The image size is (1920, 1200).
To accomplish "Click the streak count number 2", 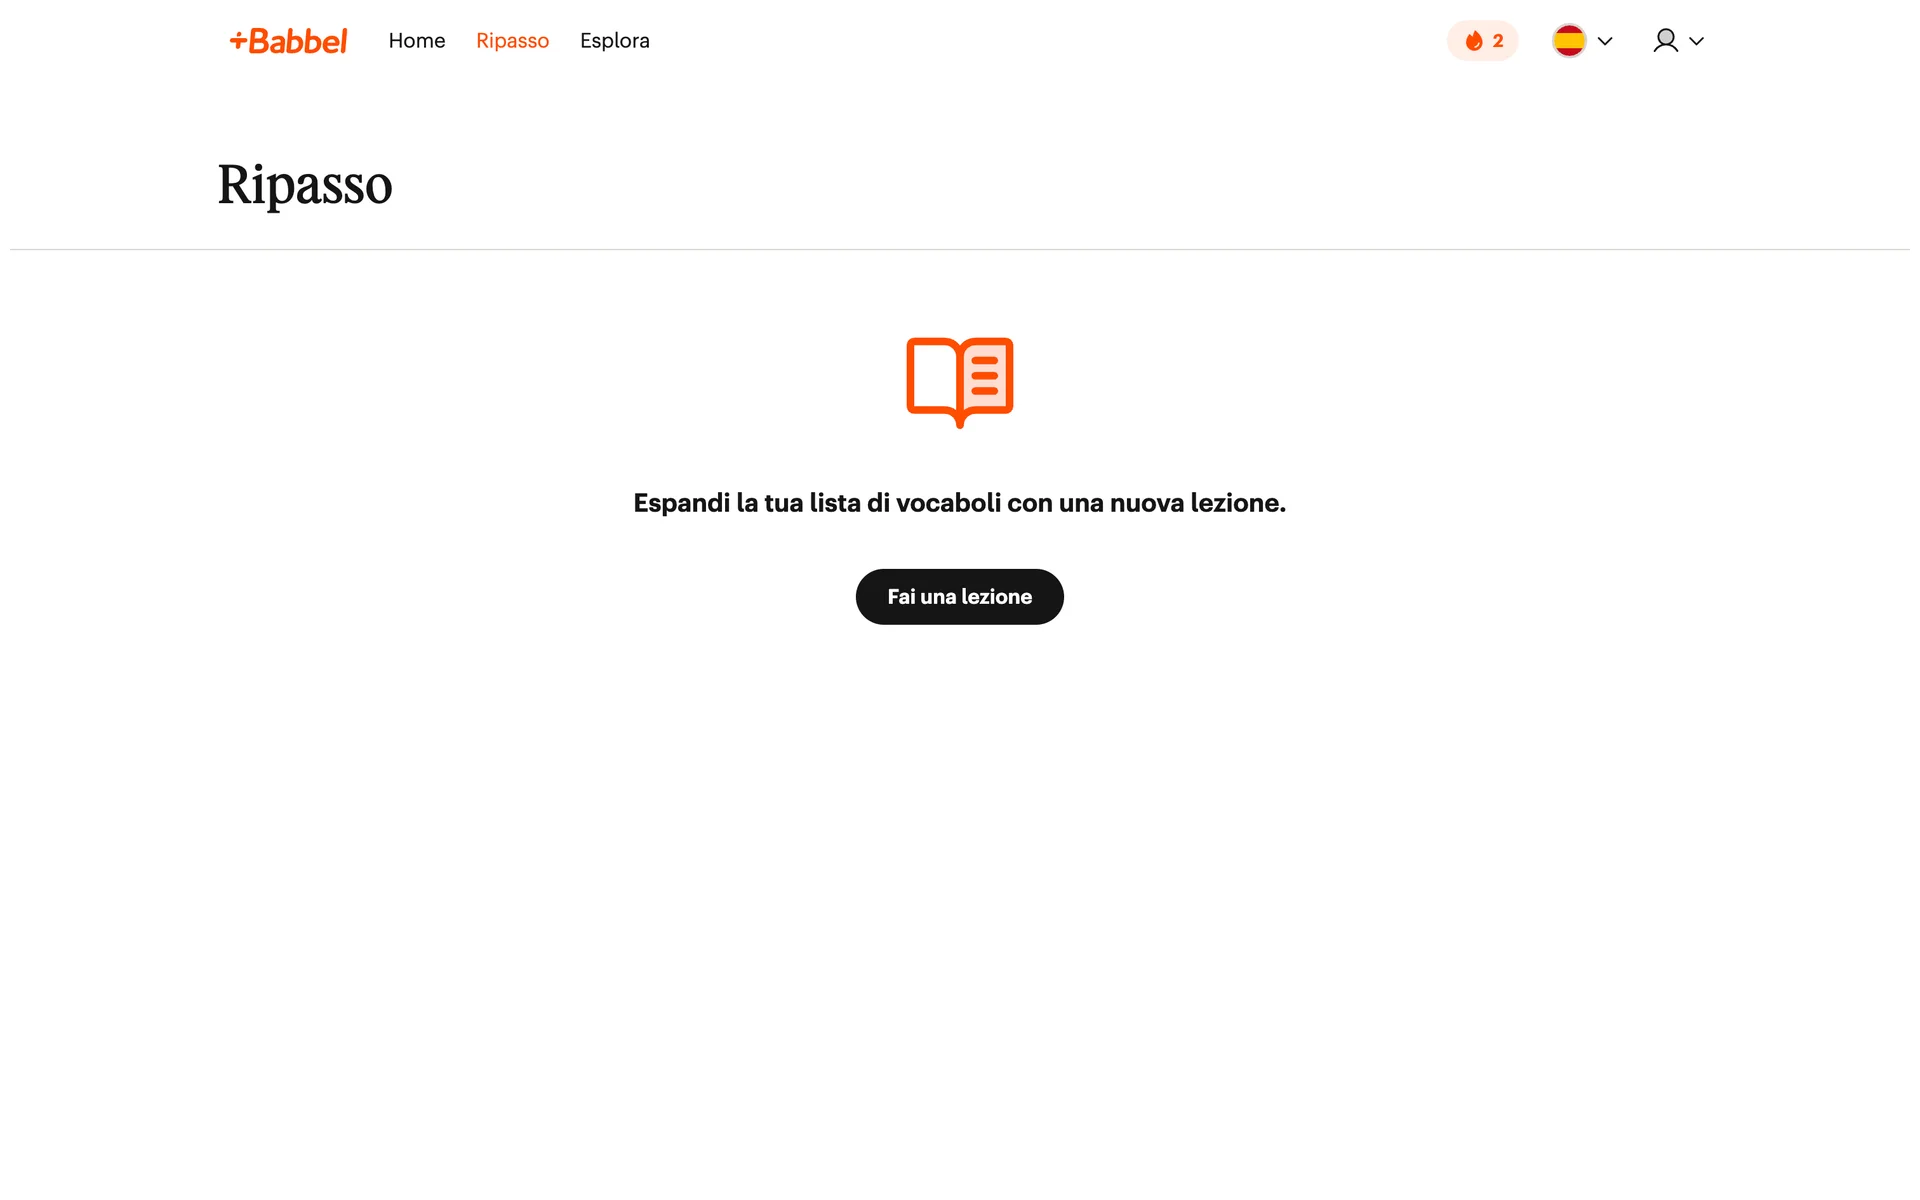I will (1497, 41).
